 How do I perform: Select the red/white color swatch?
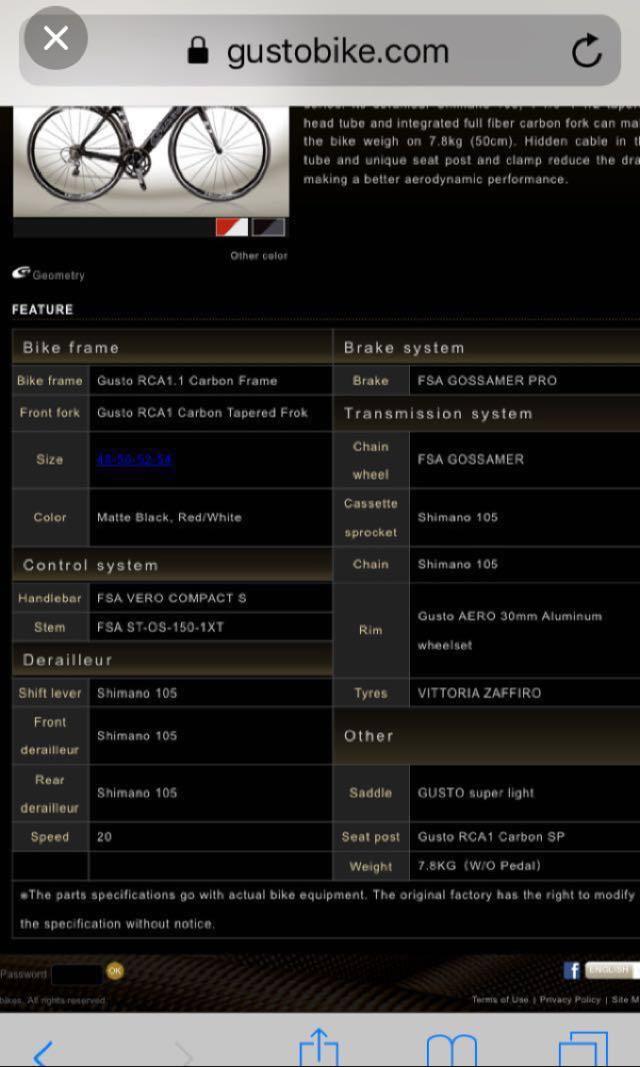(232, 227)
